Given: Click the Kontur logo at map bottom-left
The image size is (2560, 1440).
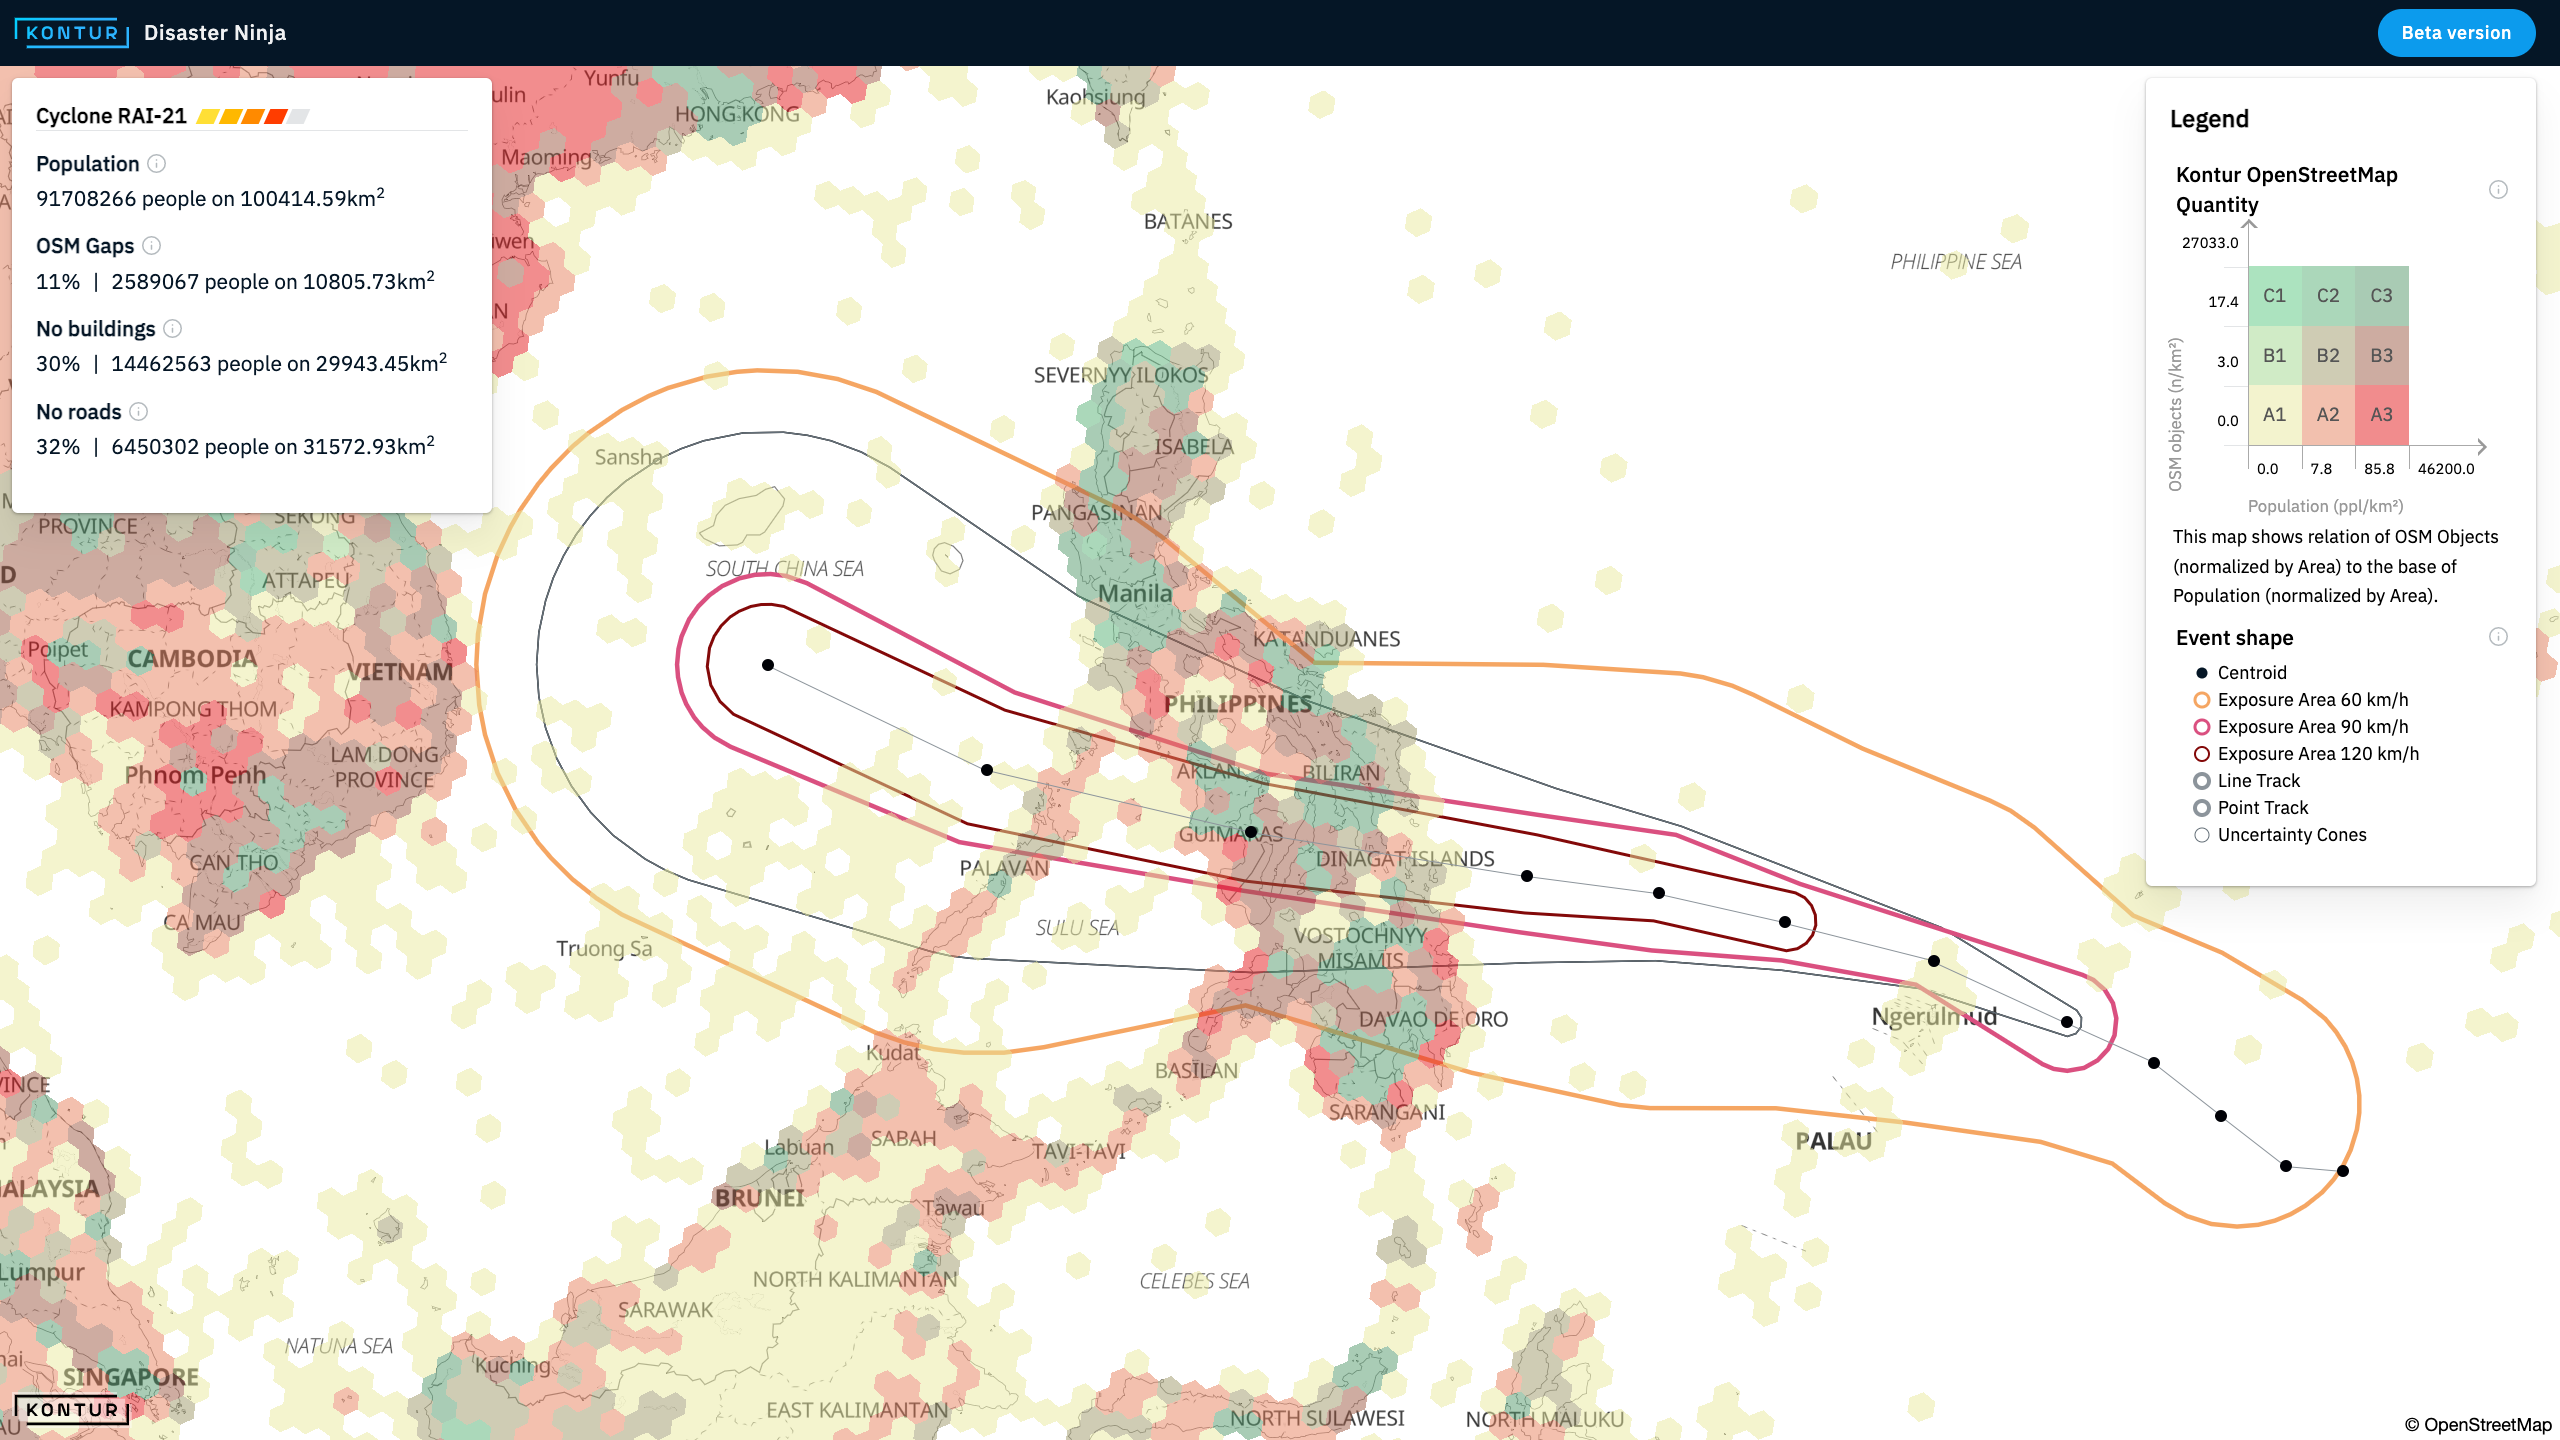Looking at the screenshot, I should [x=72, y=1410].
